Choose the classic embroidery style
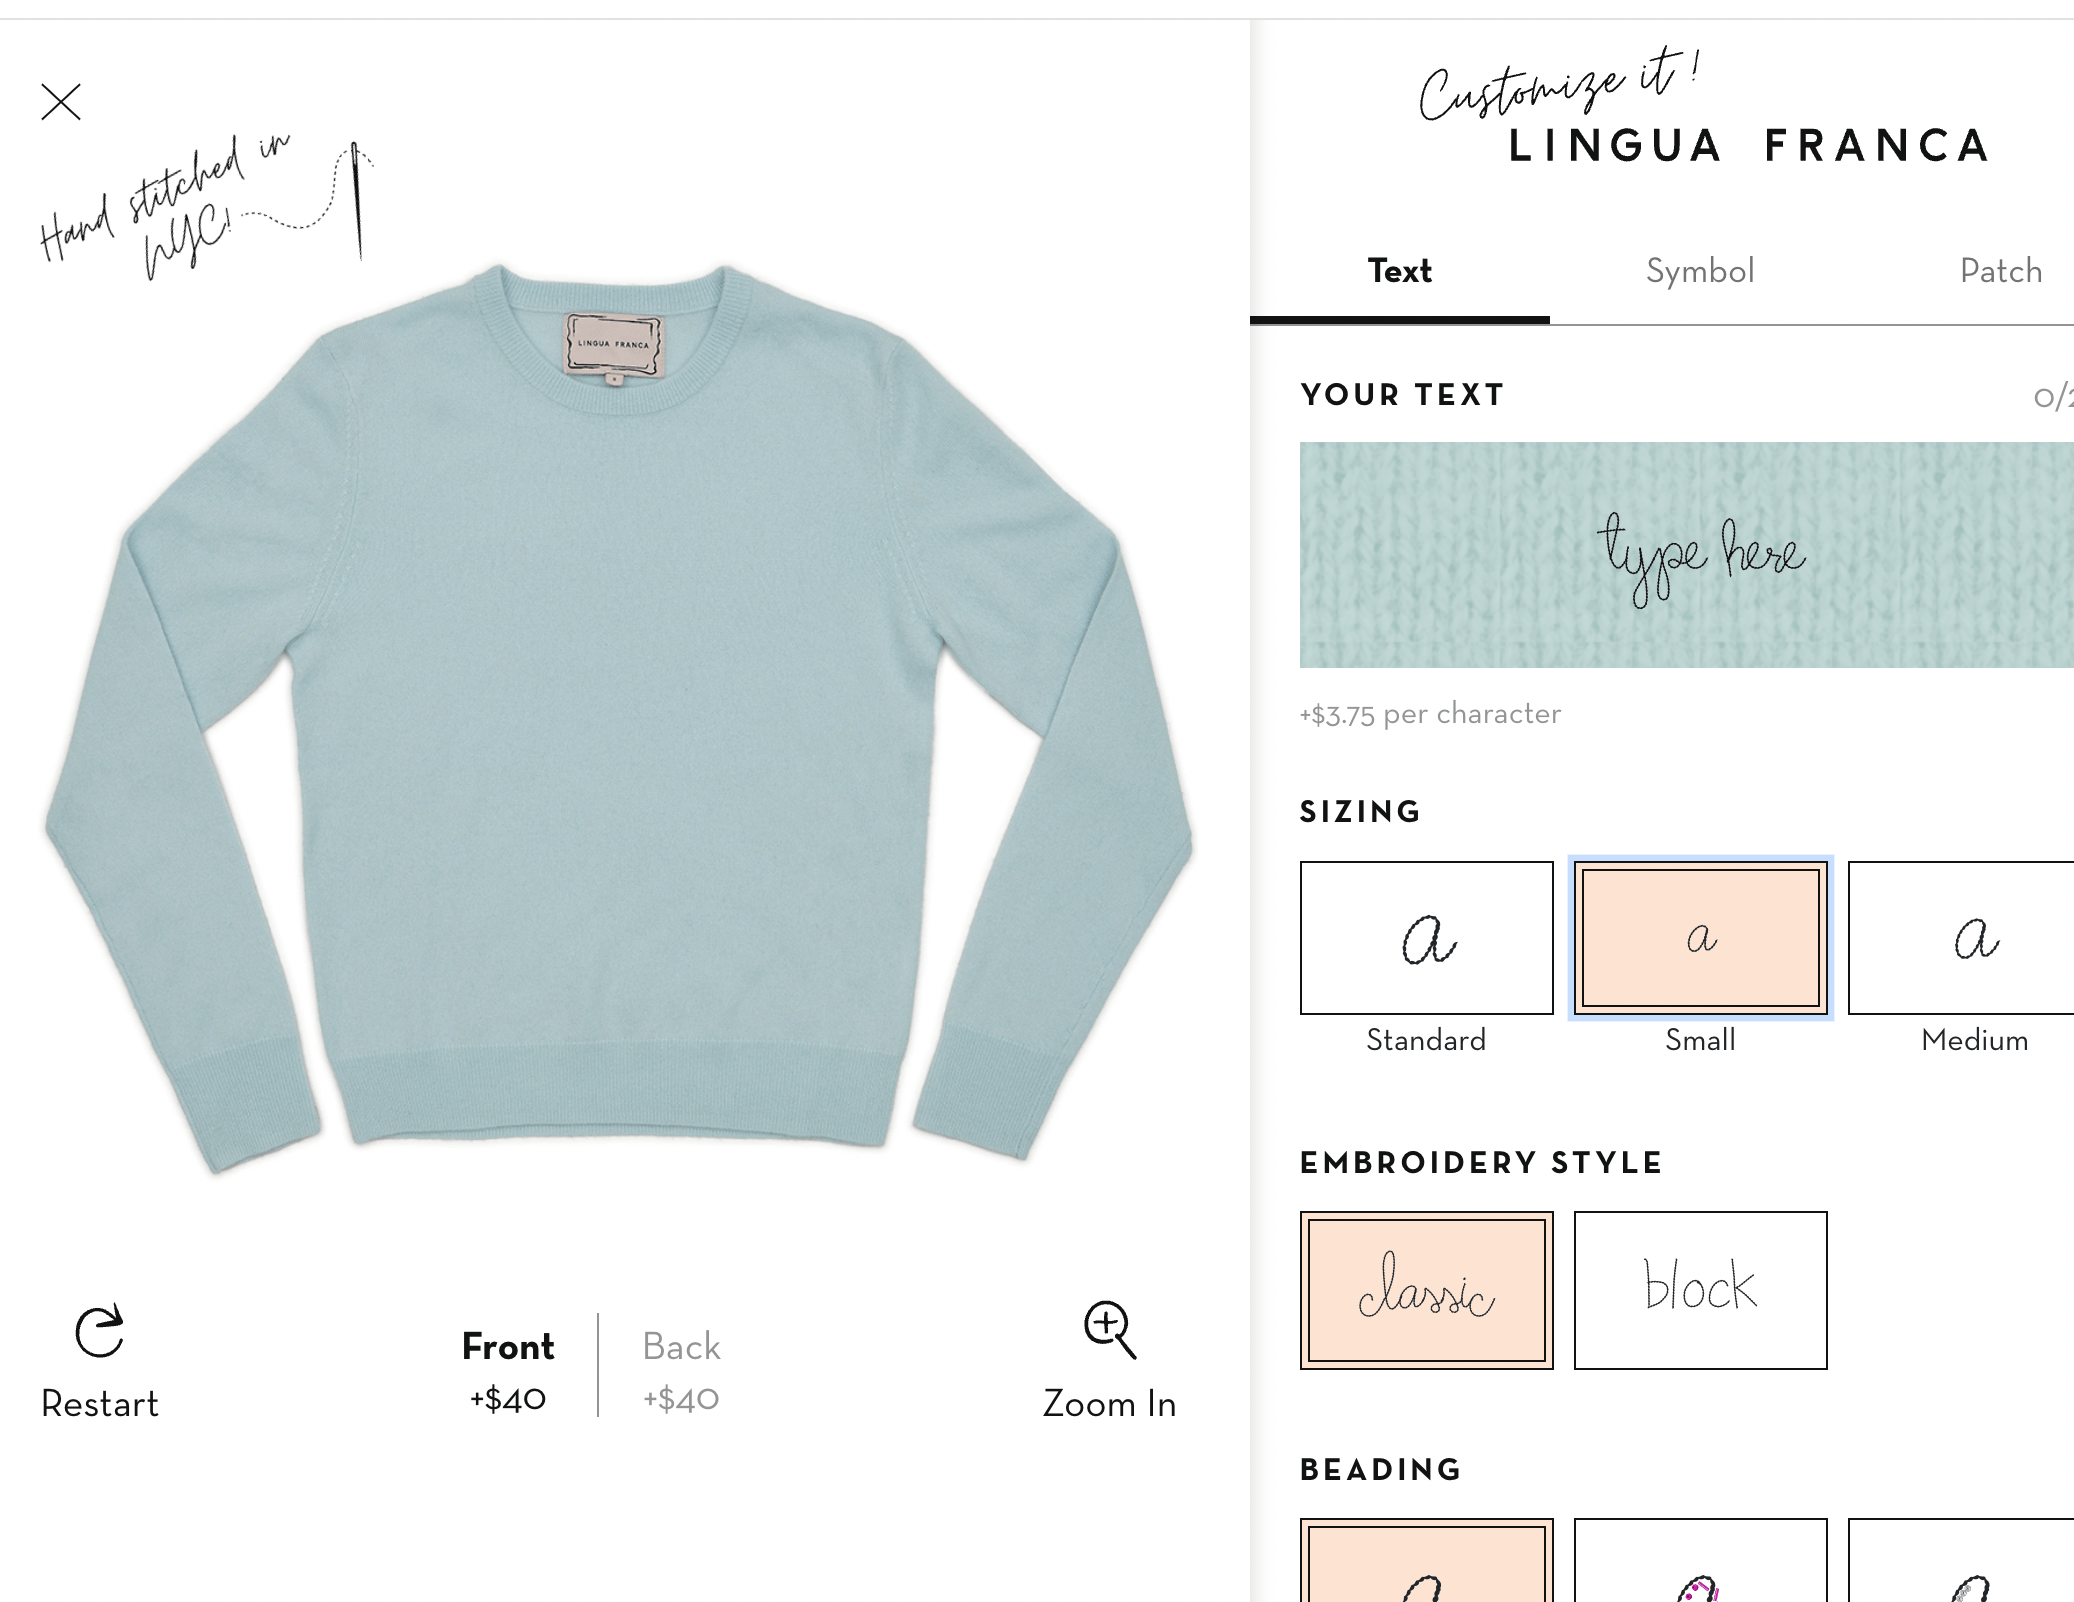2074x1602 pixels. (x=1426, y=1290)
